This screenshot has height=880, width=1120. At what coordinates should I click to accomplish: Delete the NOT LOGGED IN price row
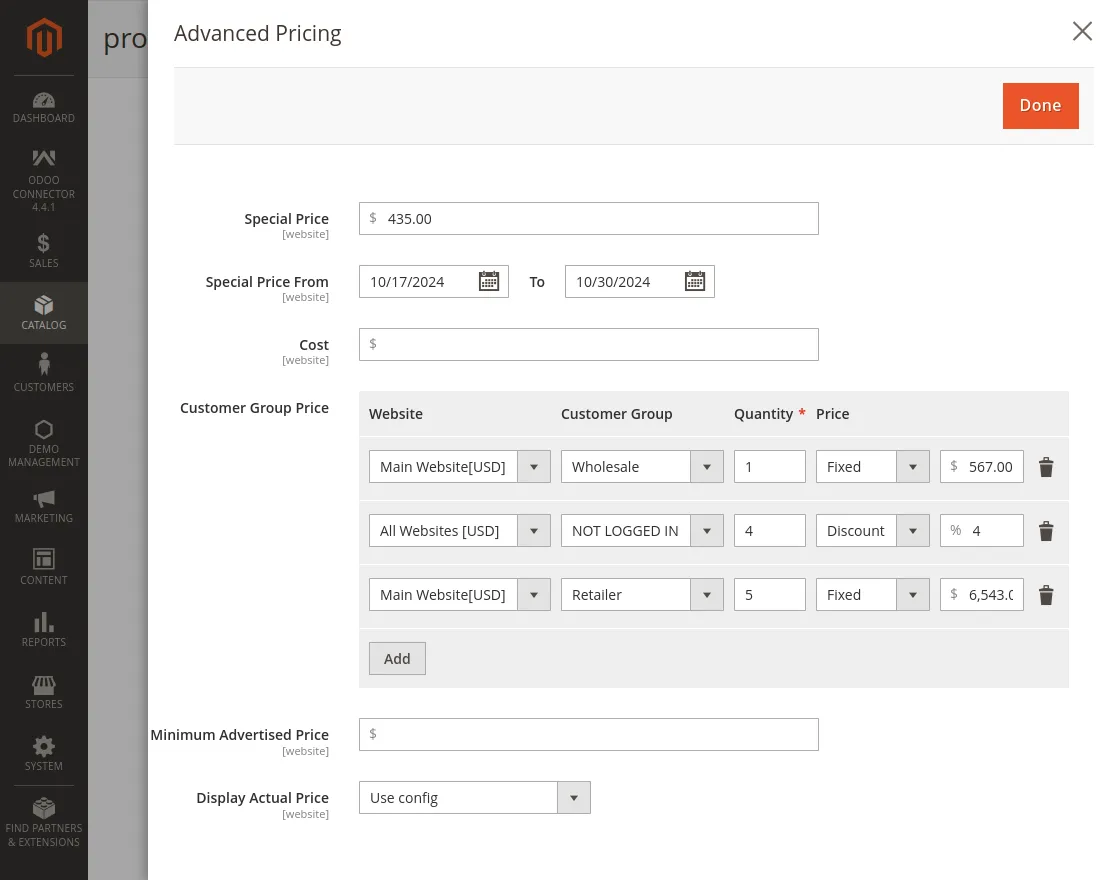pyautogui.click(x=1045, y=531)
